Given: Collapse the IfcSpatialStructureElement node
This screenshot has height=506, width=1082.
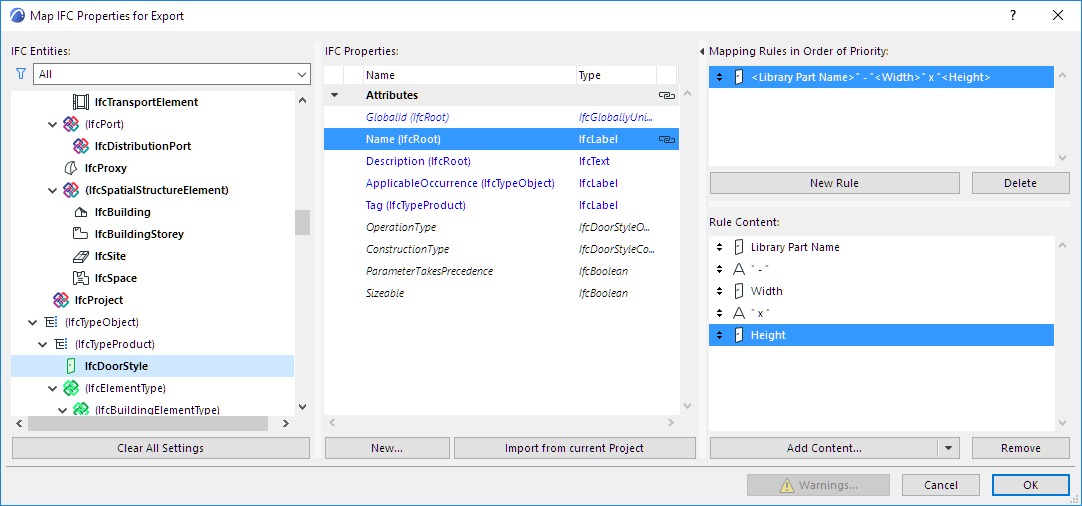Looking at the screenshot, I should point(53,190).
